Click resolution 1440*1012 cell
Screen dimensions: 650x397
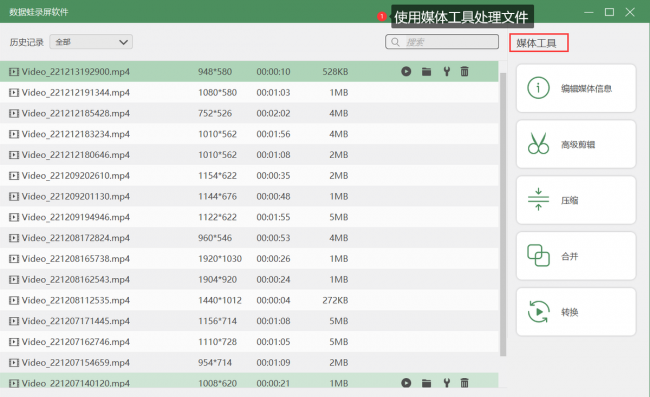pyautogui.click(x=220, y=300)
